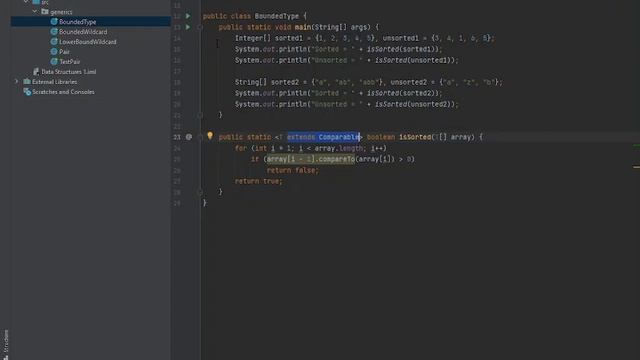
Task: Click fold end marker of isSorted method
Action: pyautogui.click(x=200, y=192)
